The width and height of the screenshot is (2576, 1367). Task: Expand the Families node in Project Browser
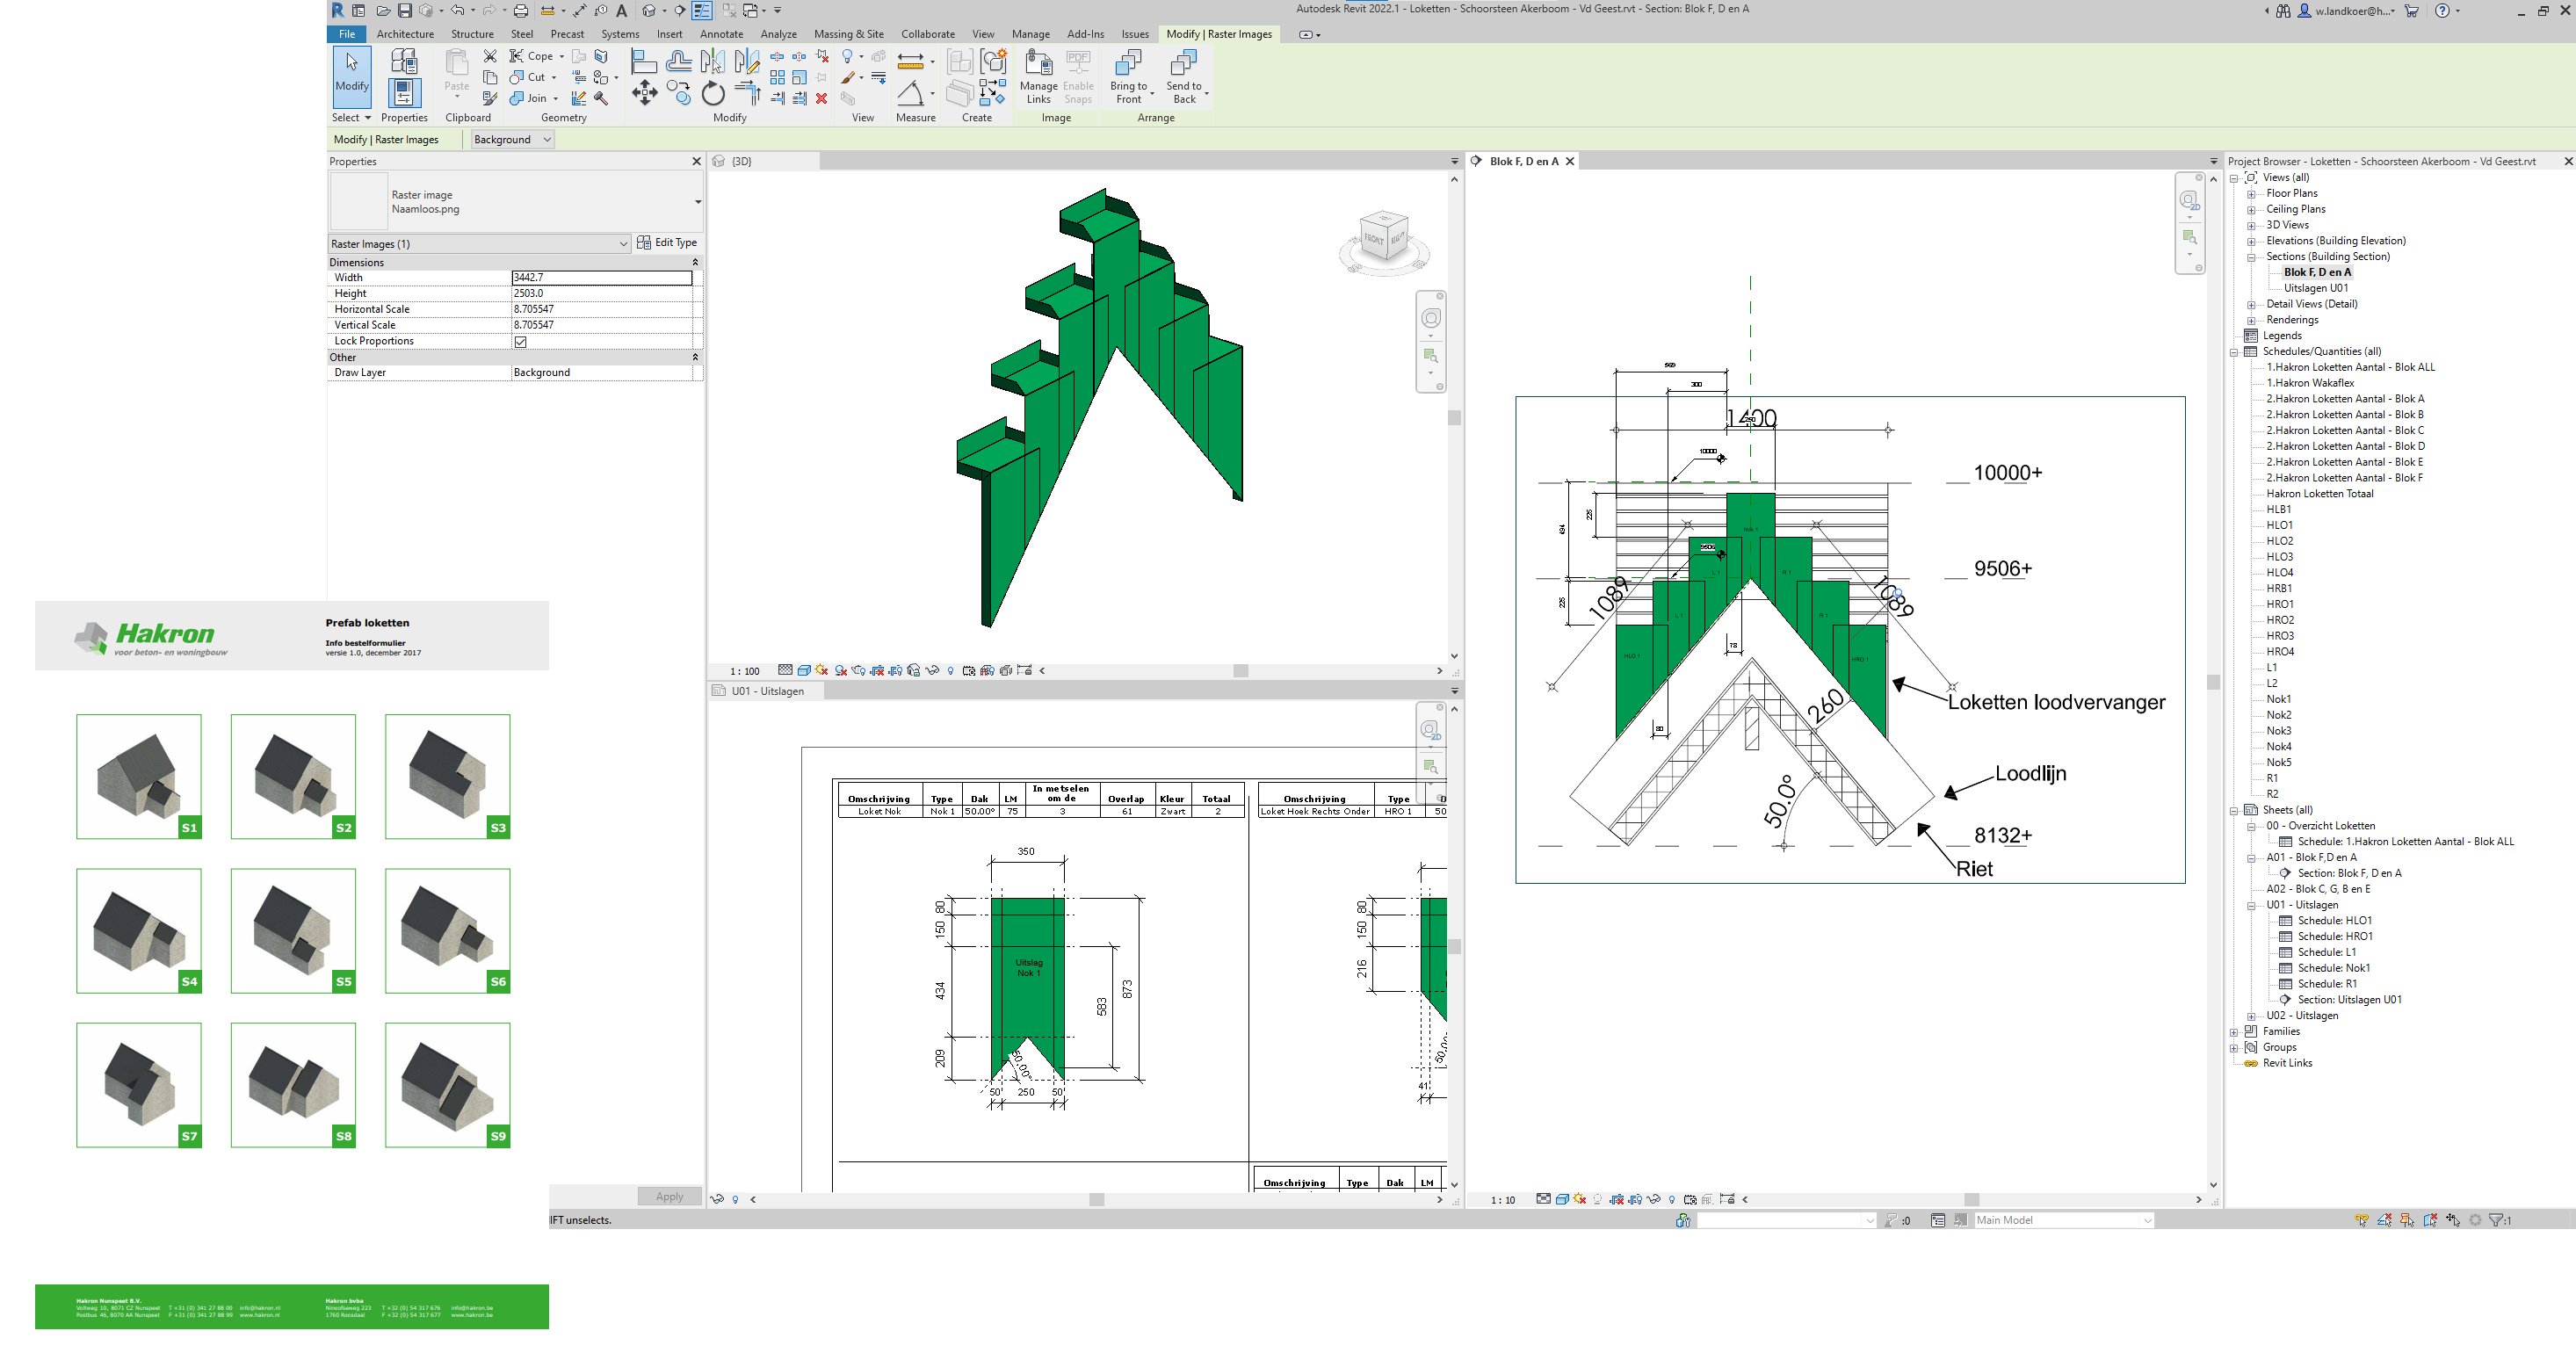2234,1032
